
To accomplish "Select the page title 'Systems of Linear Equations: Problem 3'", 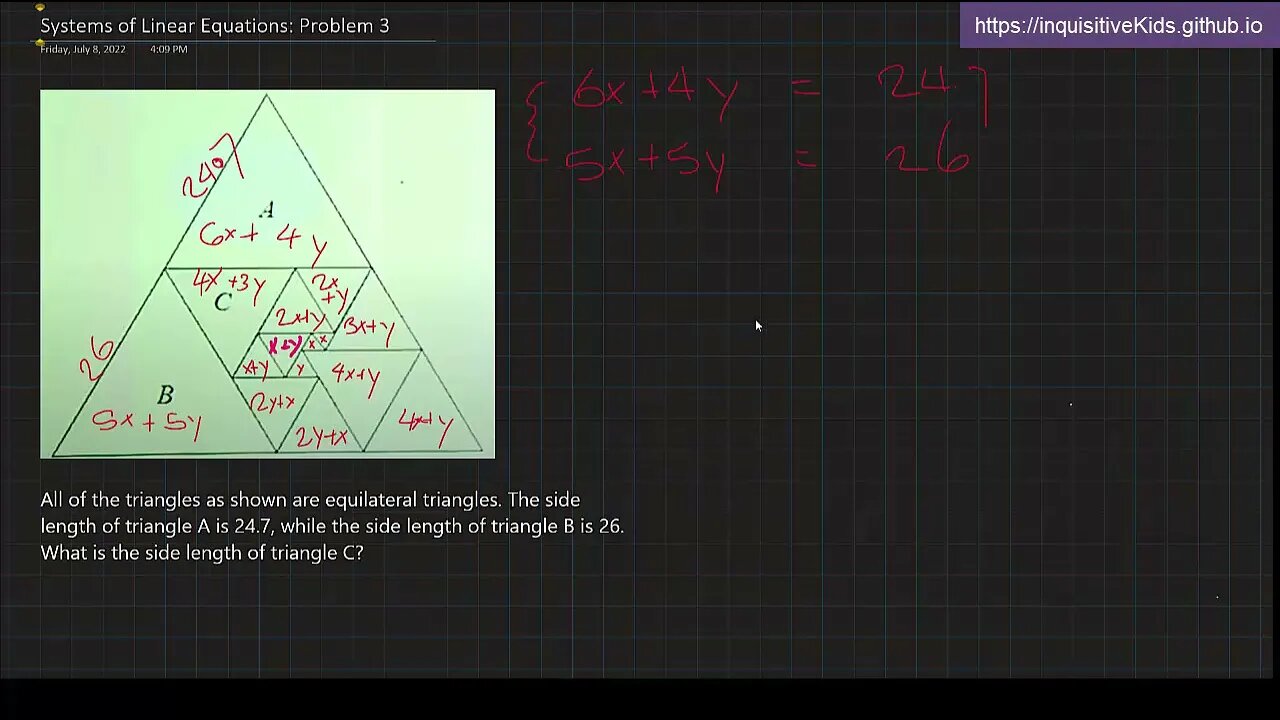I will click(x=215, y=26).
